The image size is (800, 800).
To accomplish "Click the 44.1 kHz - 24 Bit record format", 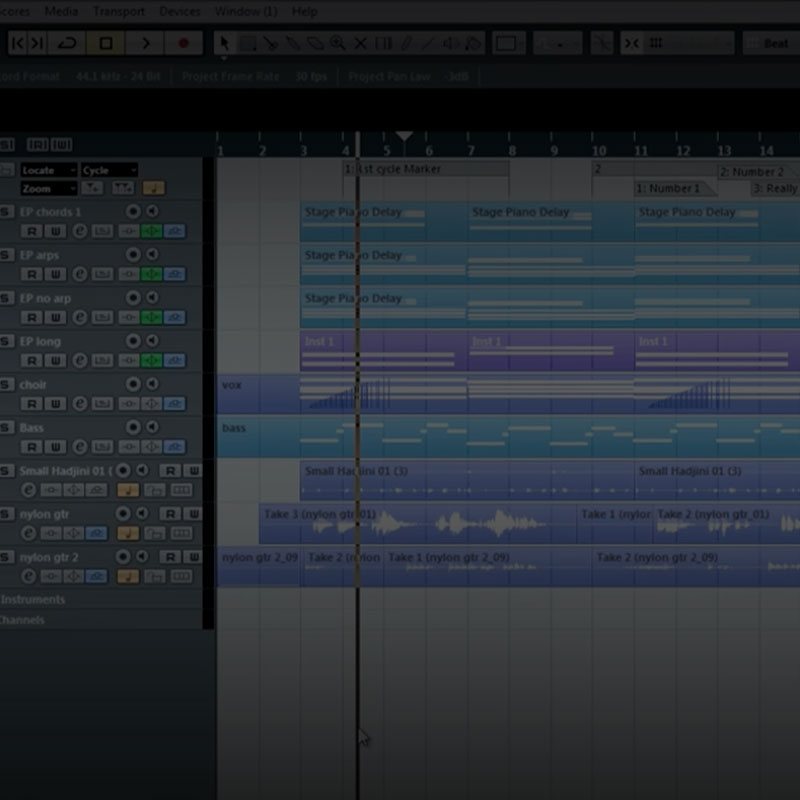I will pyautogui.click(x=118, y=77).
